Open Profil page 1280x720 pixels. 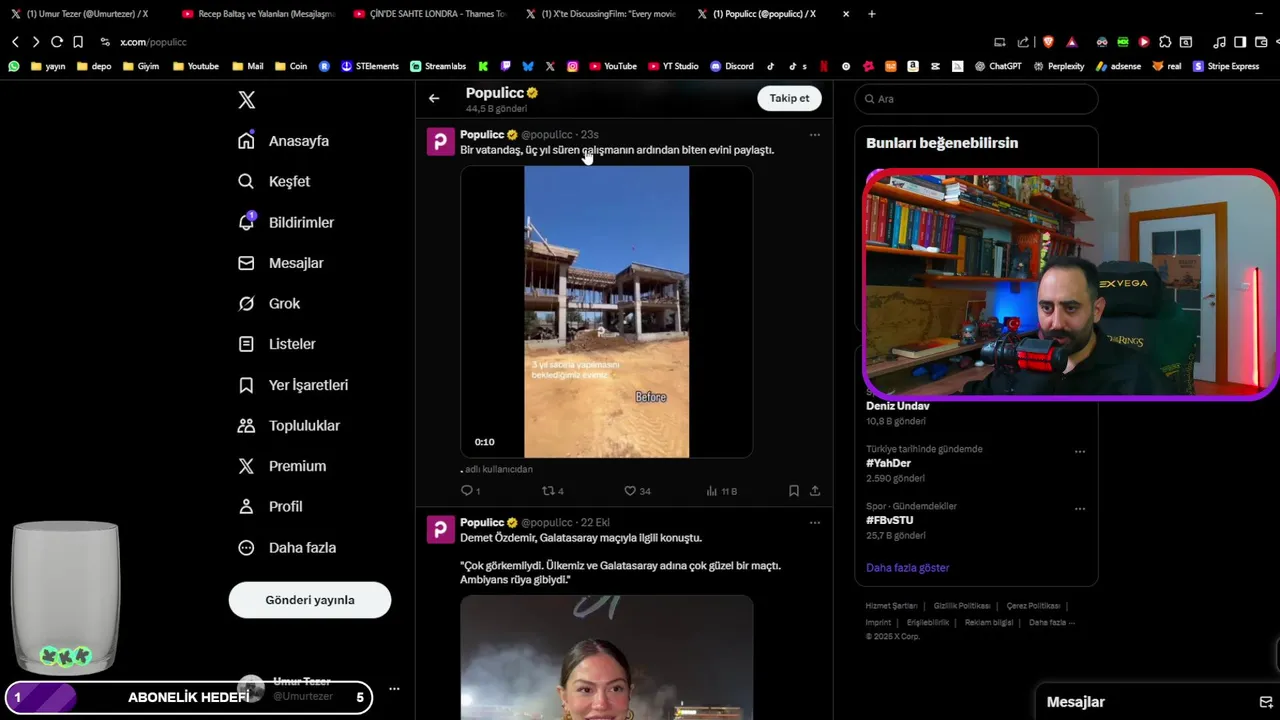(x=269, y=506)
